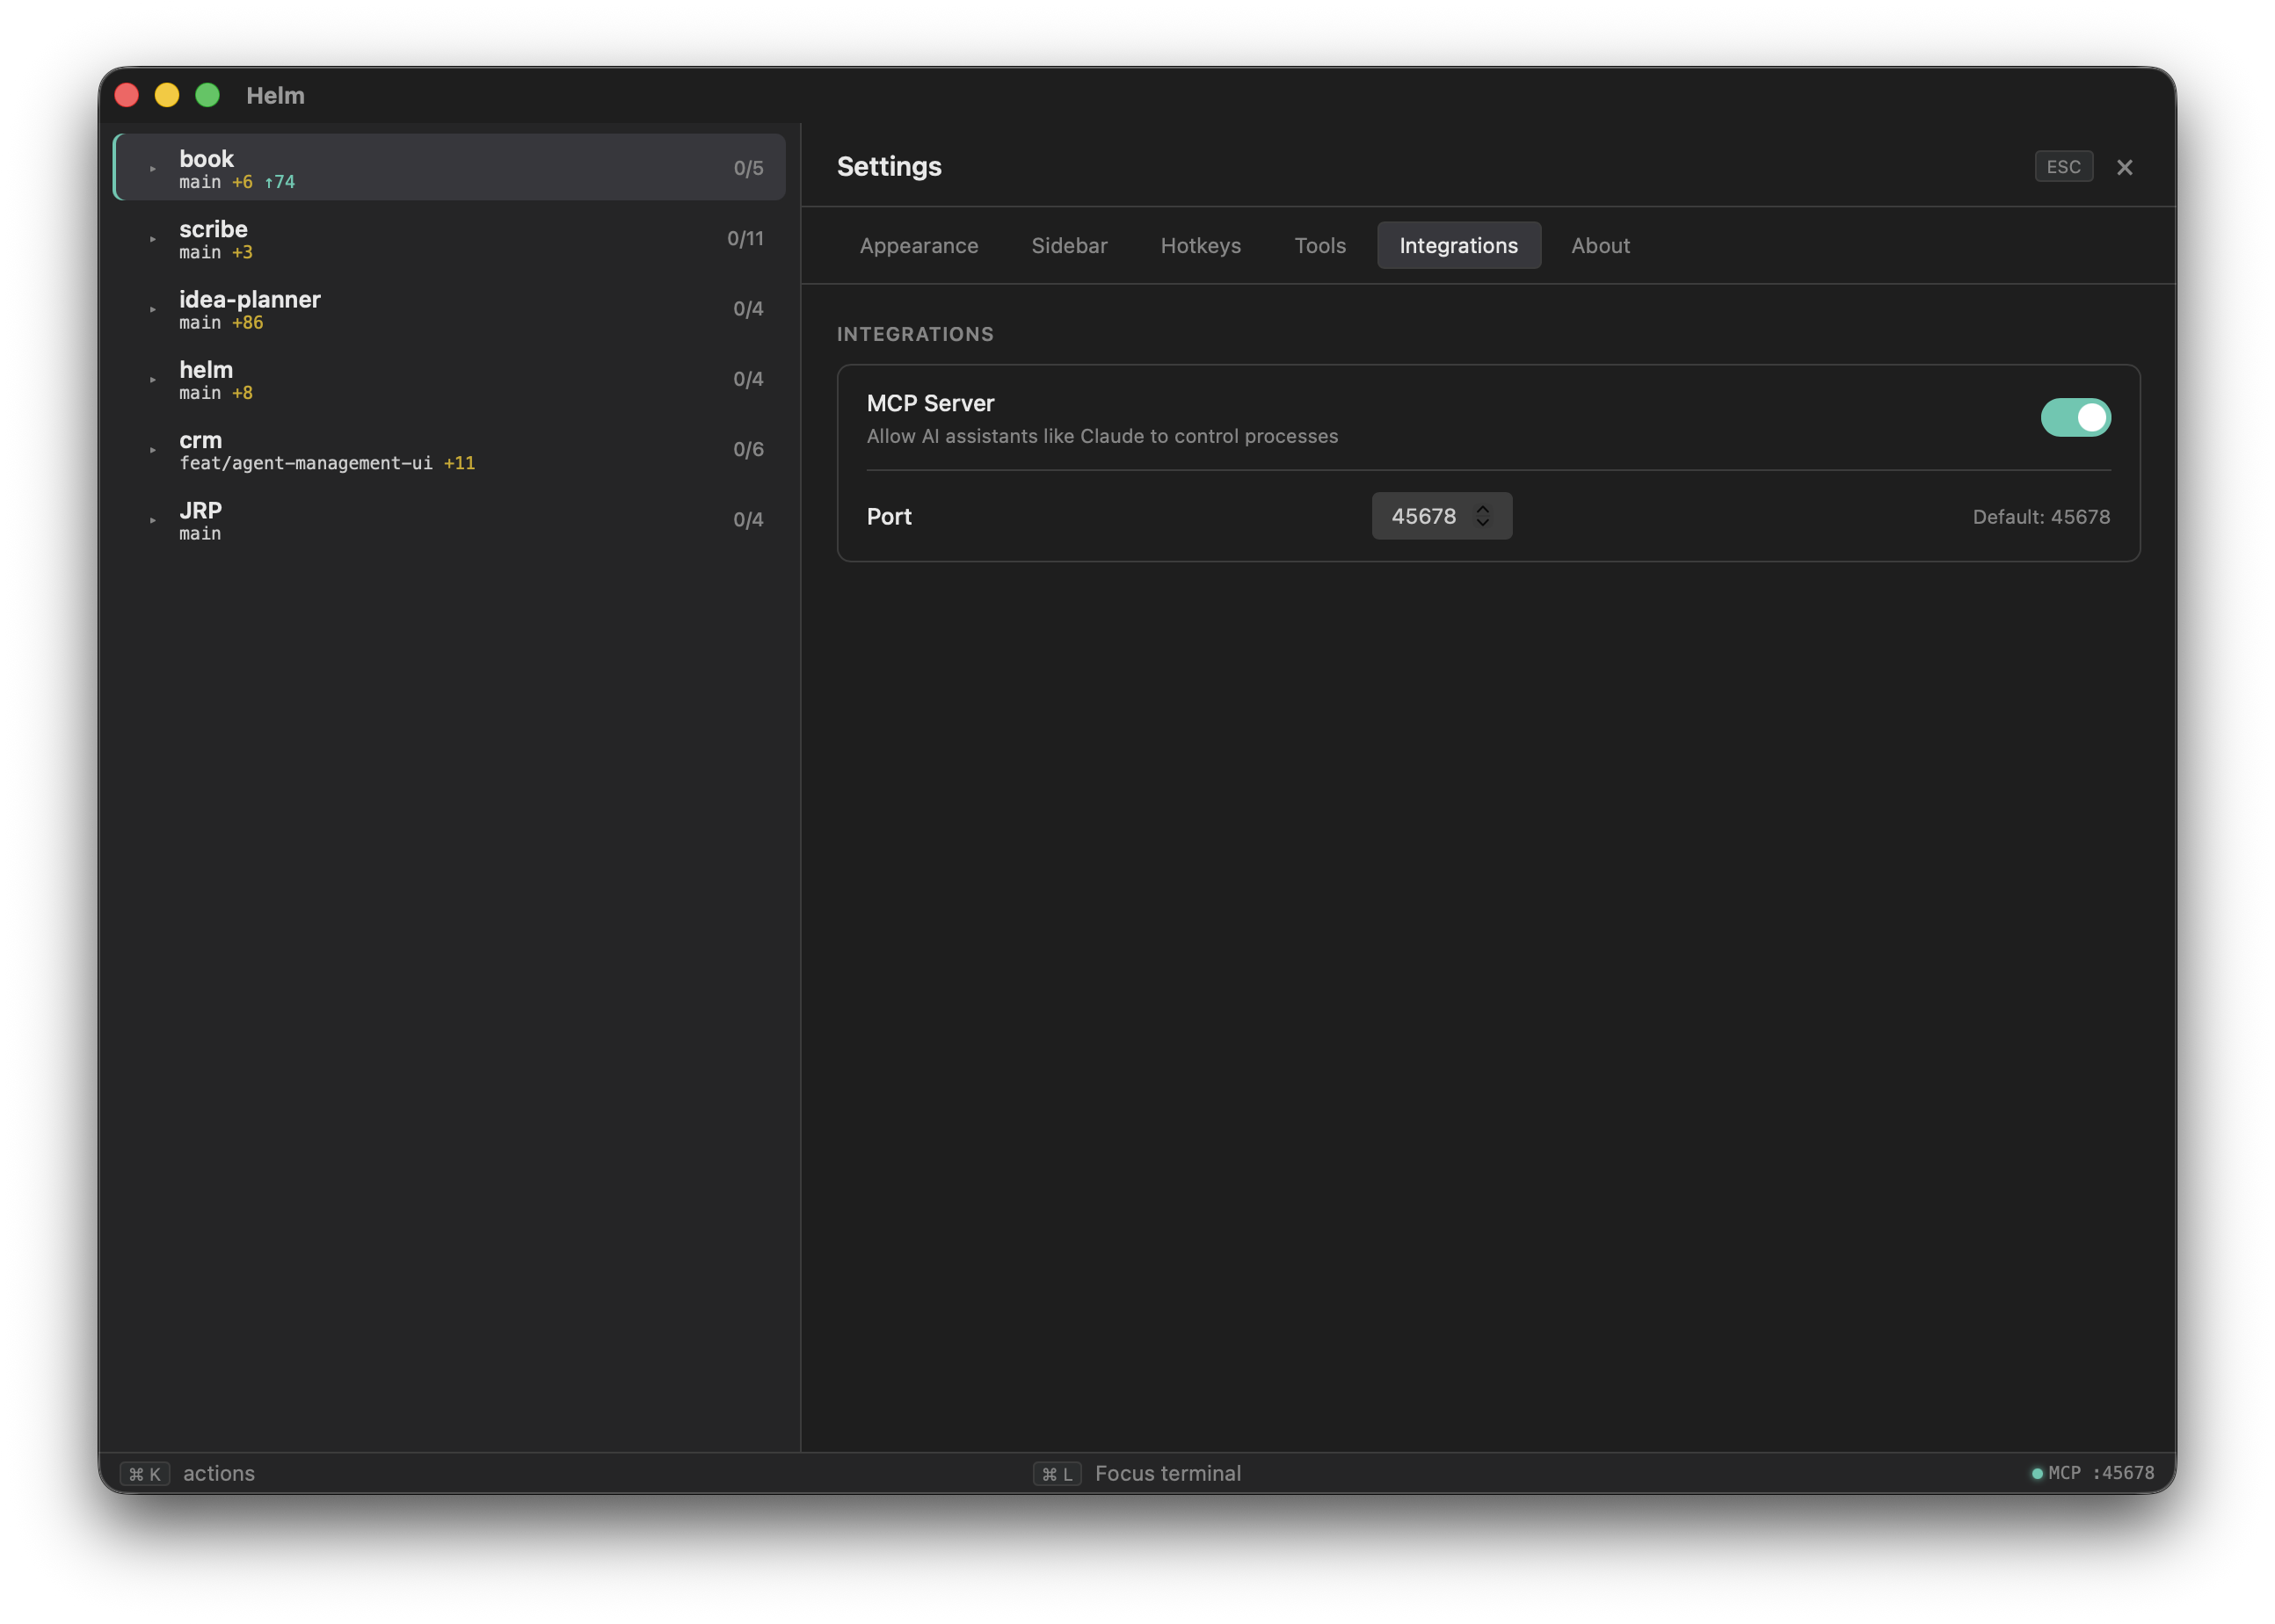Select the JRP project
This screenshot has height=1624, width=2275.
click(449, 520)
